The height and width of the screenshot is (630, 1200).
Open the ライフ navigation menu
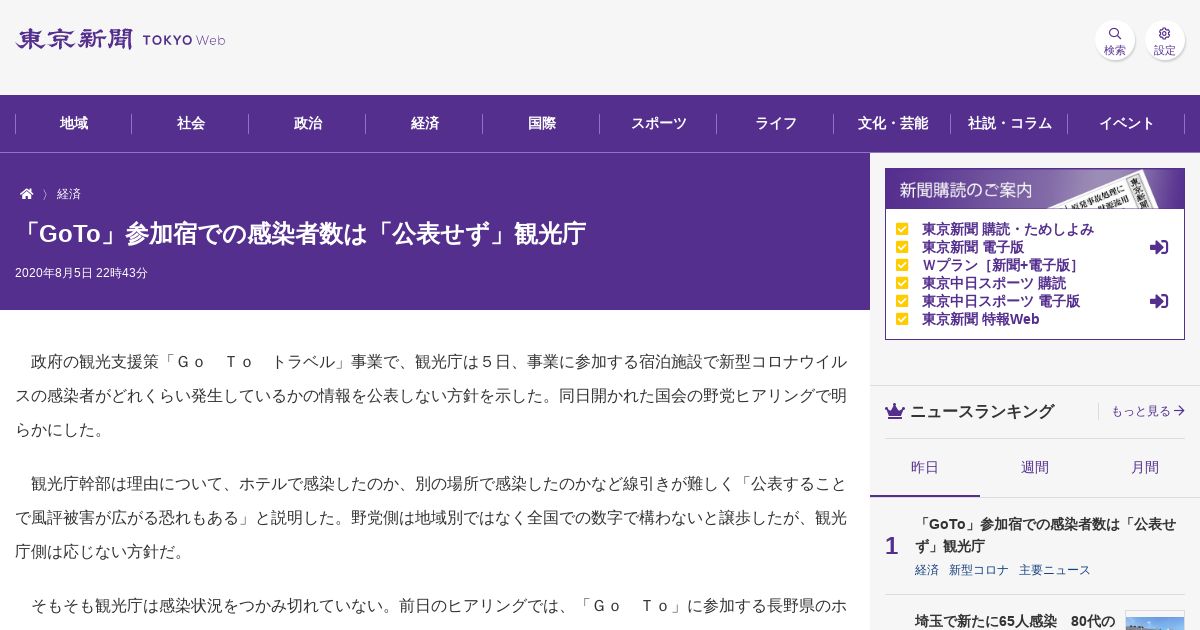(776, 123)
